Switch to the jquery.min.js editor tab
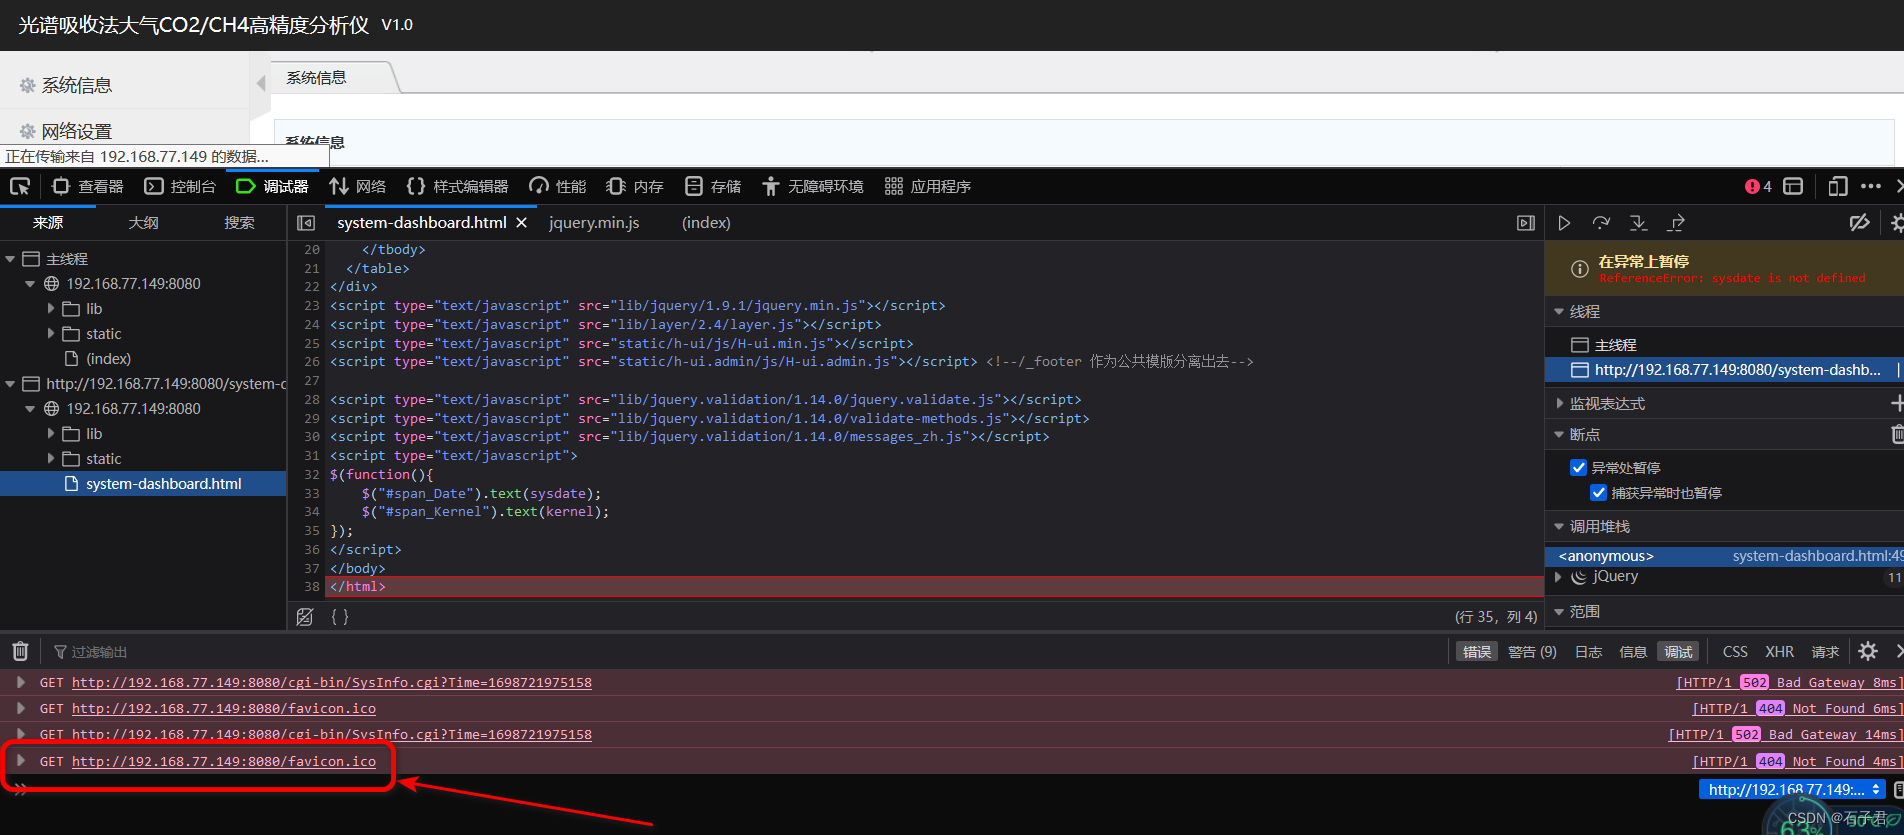1904x835 pixels. 594,223
